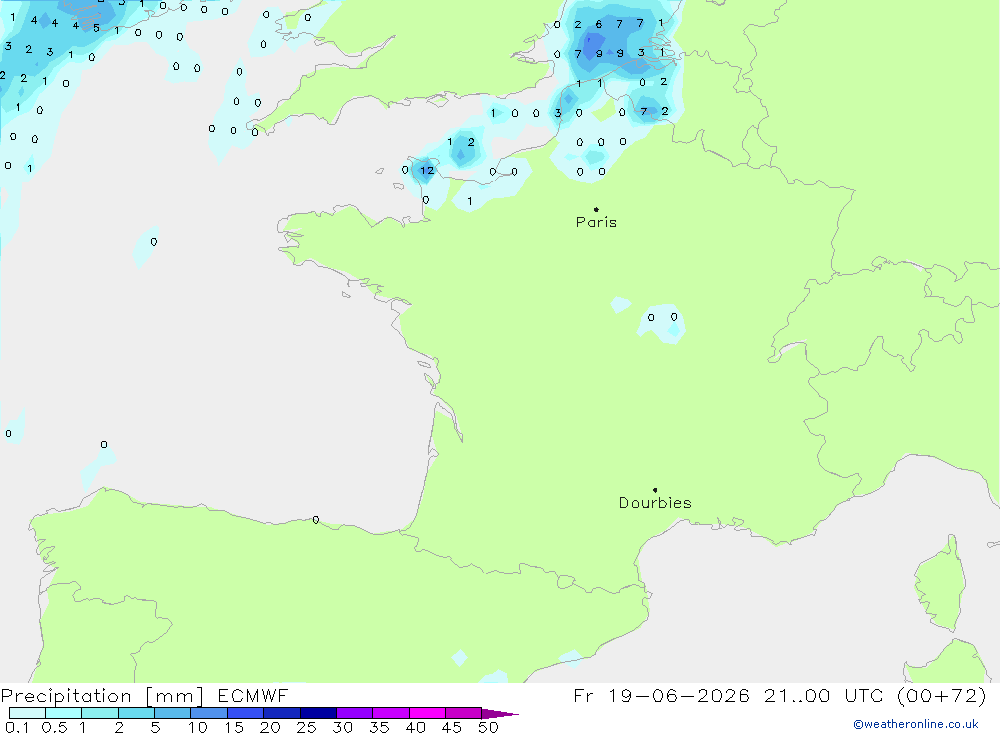This screenshot has height=733, width=1000.
Task: Pick the magenta legend swatch for 40–45 mm
Action: (x=427, y=713)
